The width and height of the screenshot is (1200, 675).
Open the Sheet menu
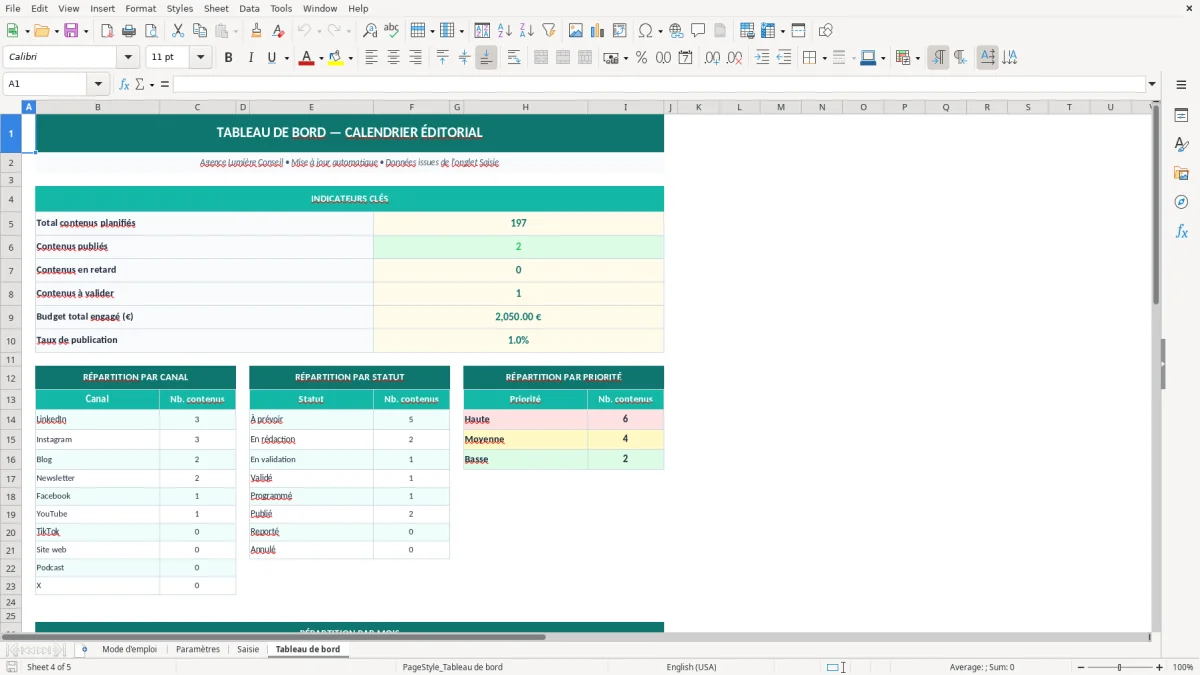coord(216,8)
